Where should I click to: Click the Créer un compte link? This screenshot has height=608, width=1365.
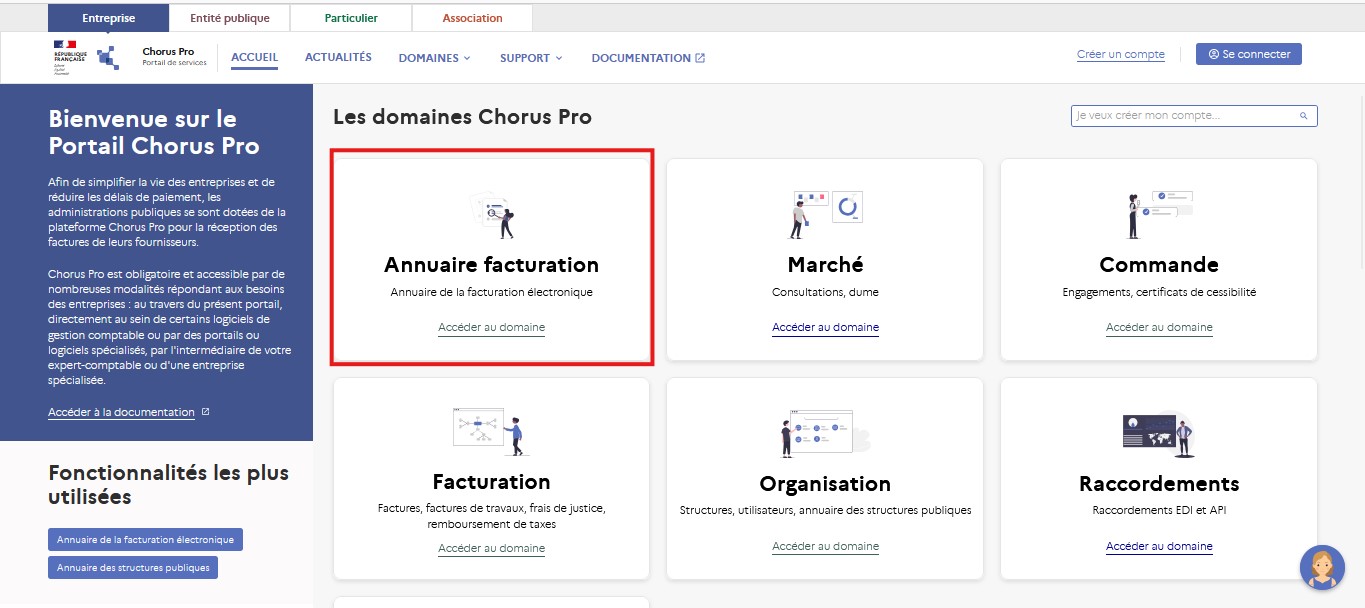[x=1121, y=54]
